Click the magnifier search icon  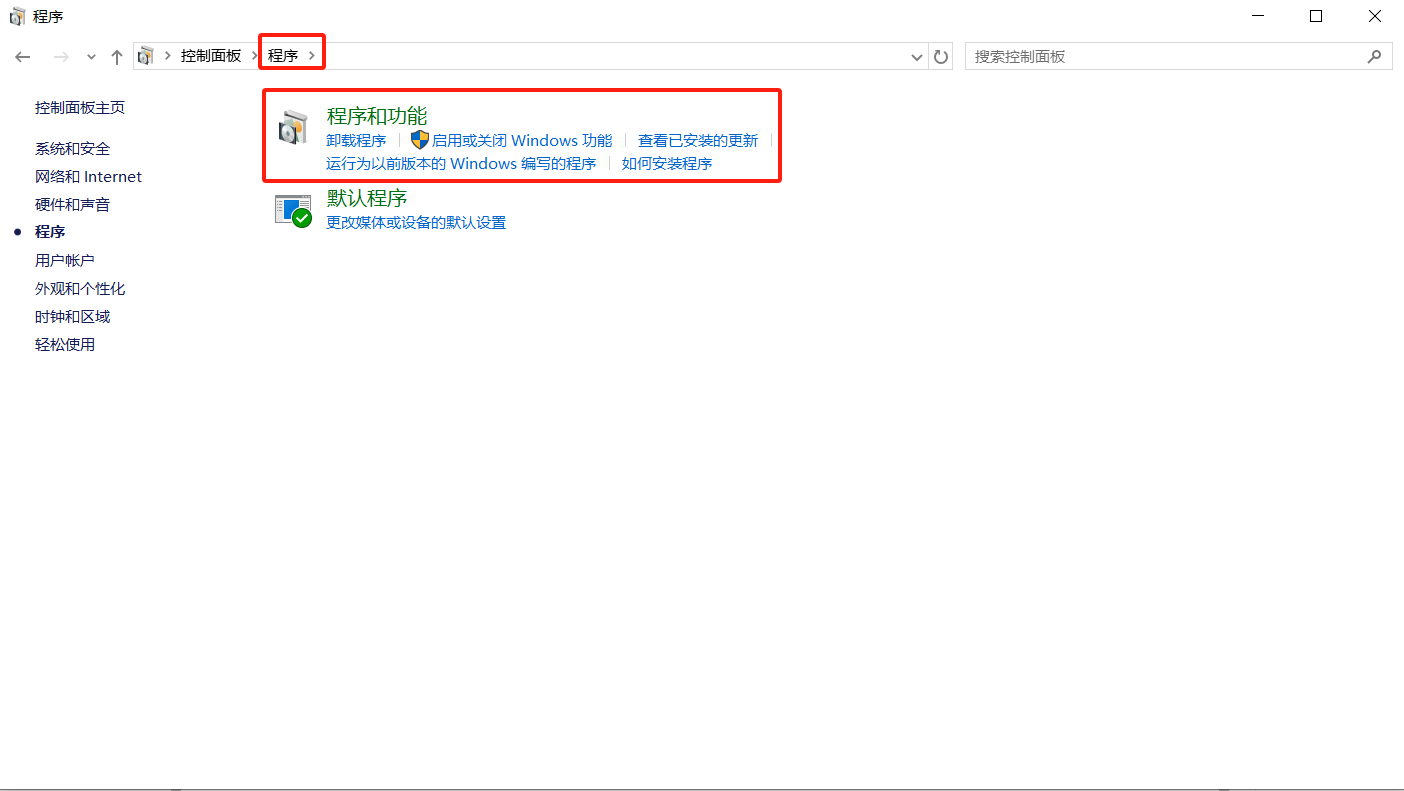(x=1375, y=57)
